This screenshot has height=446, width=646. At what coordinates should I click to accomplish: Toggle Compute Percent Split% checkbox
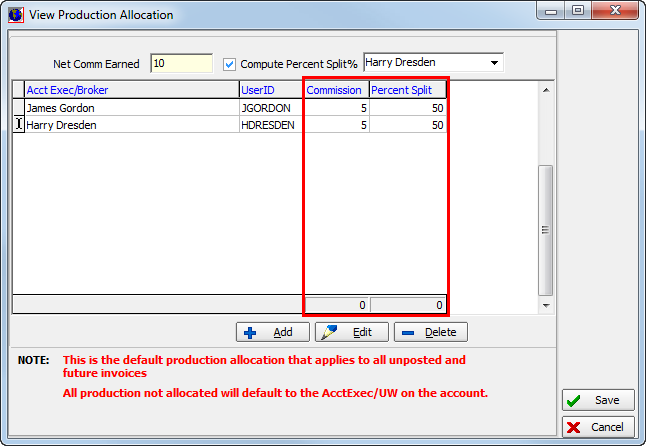[x=229, y=64]
